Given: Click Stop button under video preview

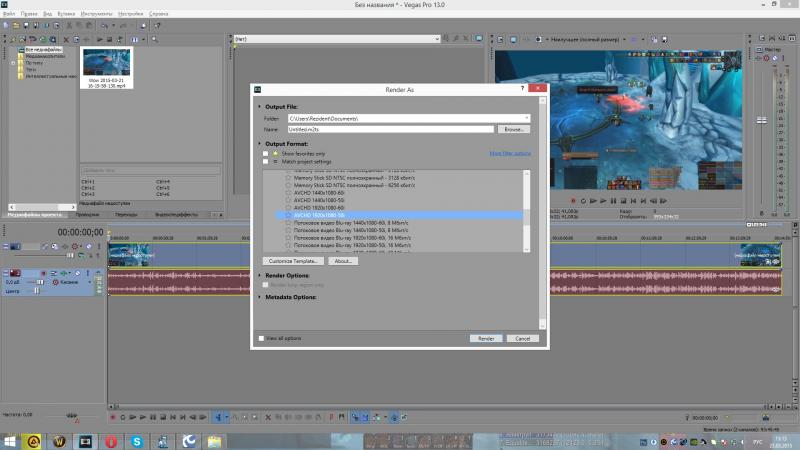Looking at the screenshot, I should coord(623,201).
